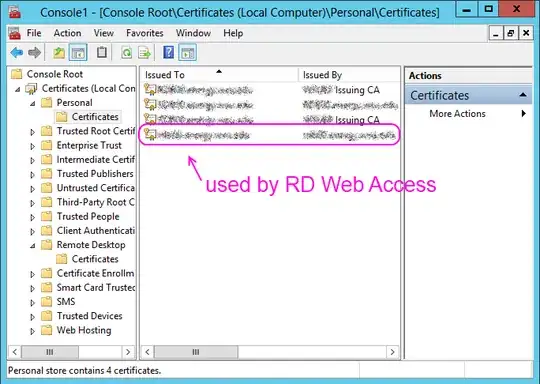The height and width of the screenshot is (384, 540).
Task: Select the third row's Issuing CA text
Action: click(357, 120)
